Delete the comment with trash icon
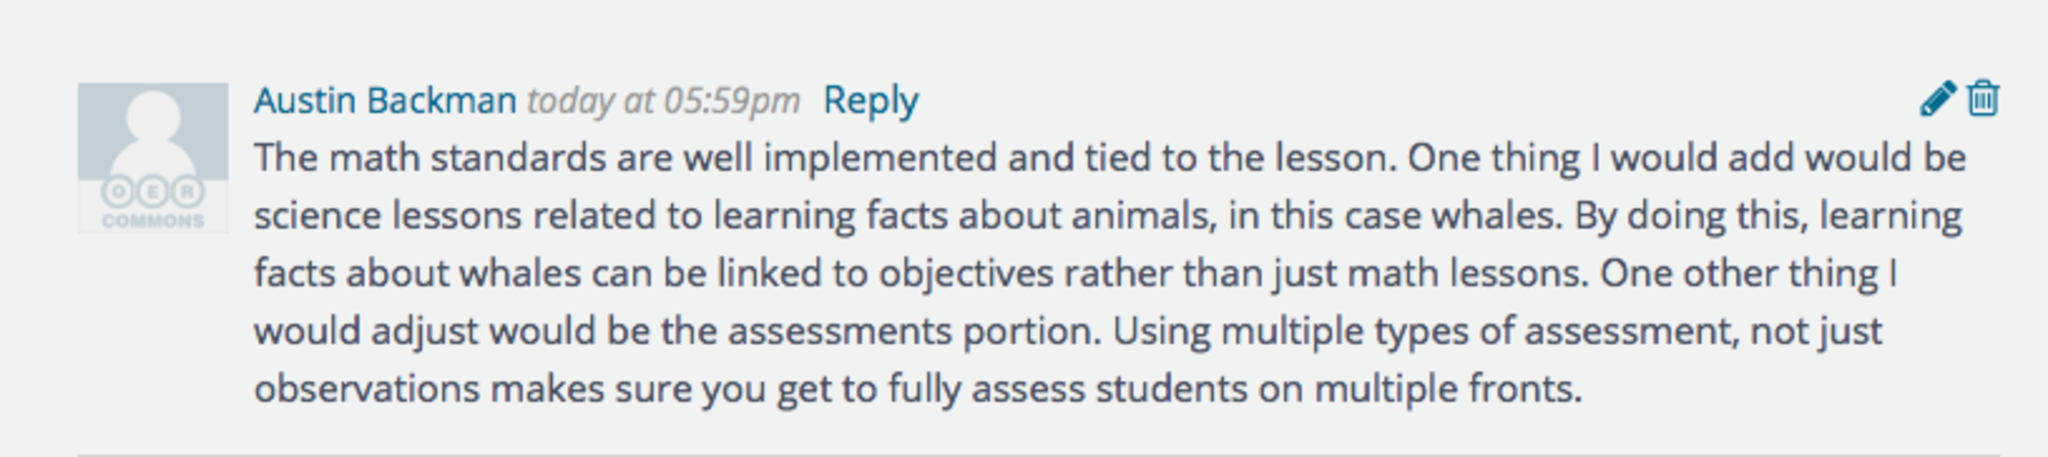 tap(1983, 99)
